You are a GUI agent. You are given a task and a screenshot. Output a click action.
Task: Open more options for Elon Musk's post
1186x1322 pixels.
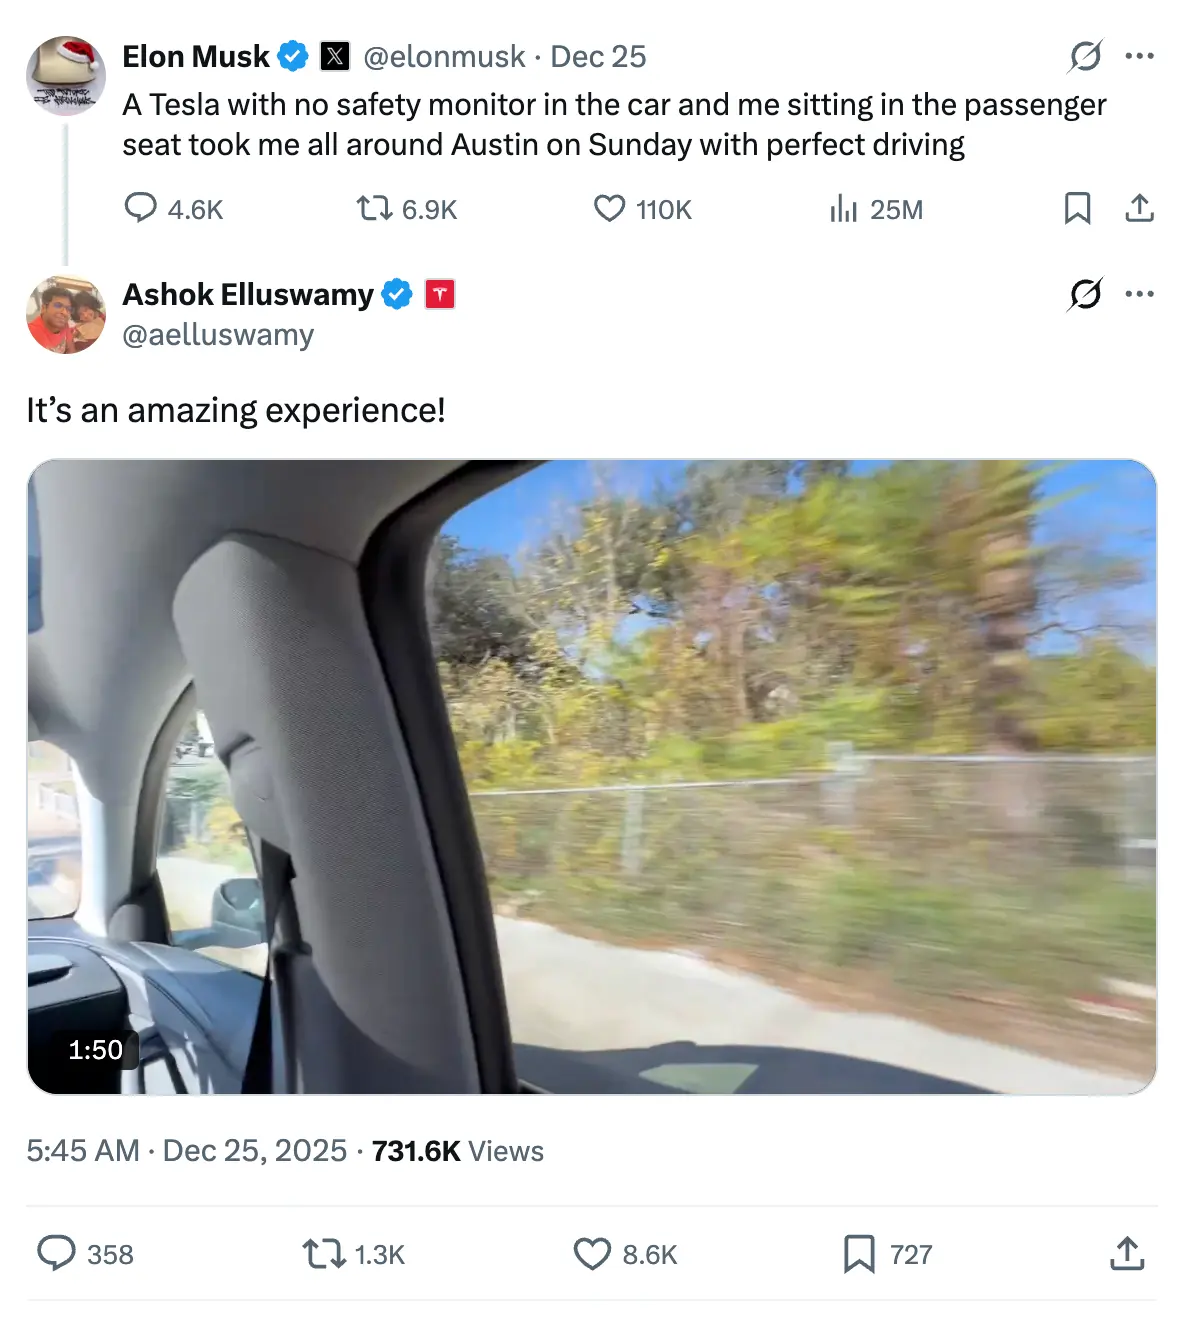[x=1139, y=57]
